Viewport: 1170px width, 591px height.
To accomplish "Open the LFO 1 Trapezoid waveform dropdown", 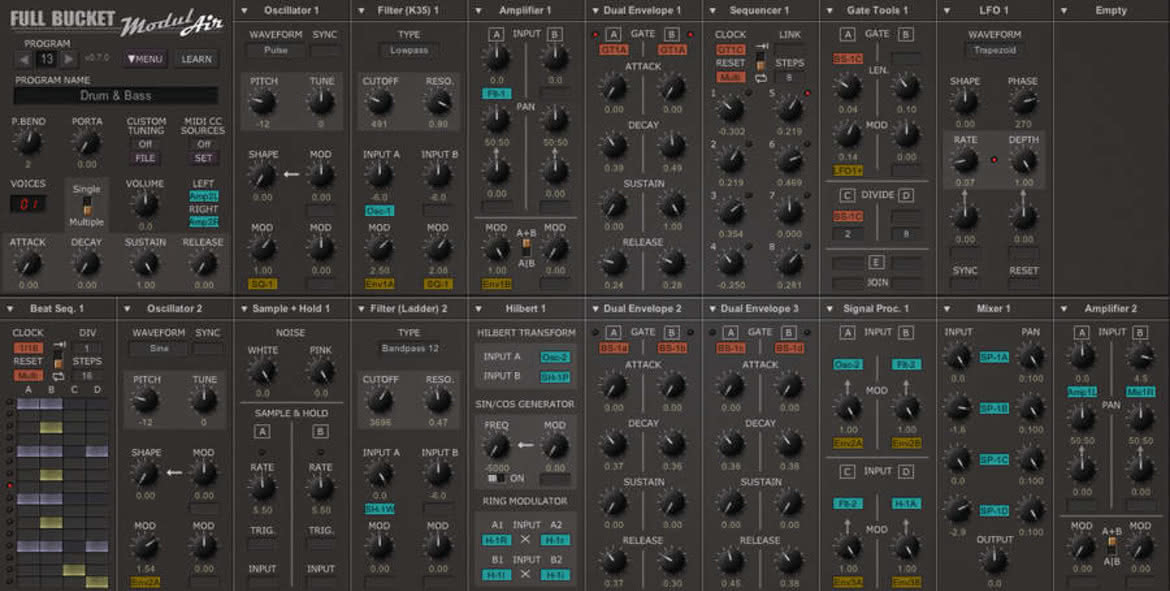I will [994, 51].
